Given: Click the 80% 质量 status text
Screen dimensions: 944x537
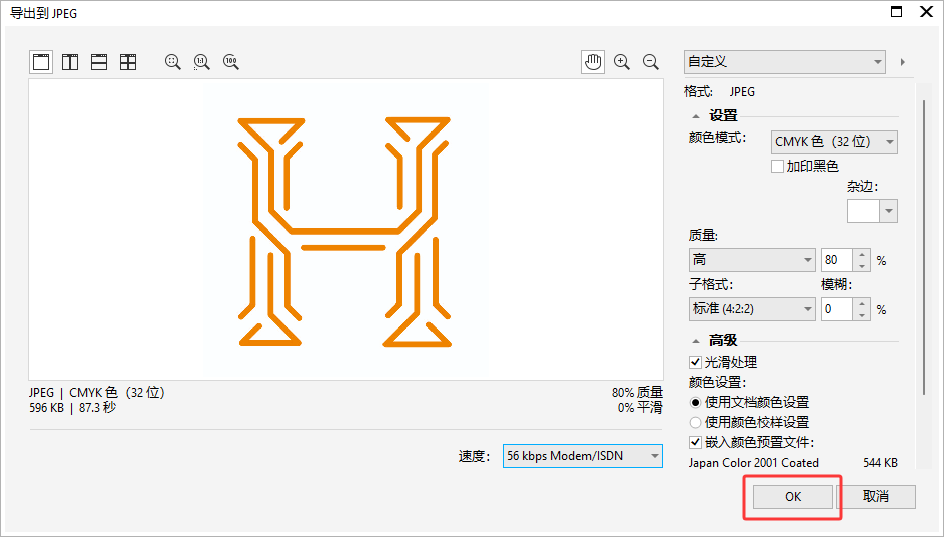Looking at the screenshot, I should [637, 393].
